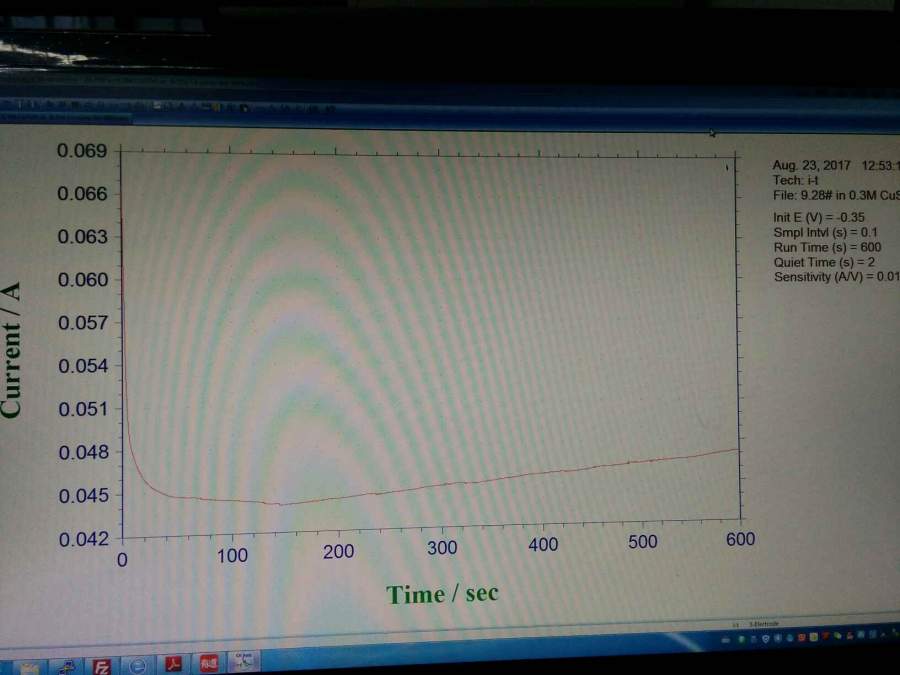Click the 'Aug. 23, 2017' date text
The height and width of the screenshot is (675, 900).
[811, 165]
